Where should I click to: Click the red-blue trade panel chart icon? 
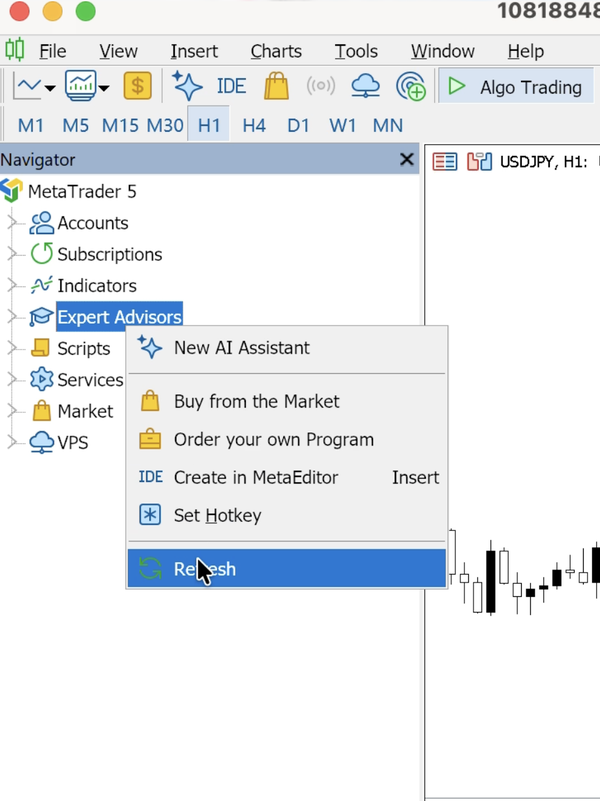(479, 162)
